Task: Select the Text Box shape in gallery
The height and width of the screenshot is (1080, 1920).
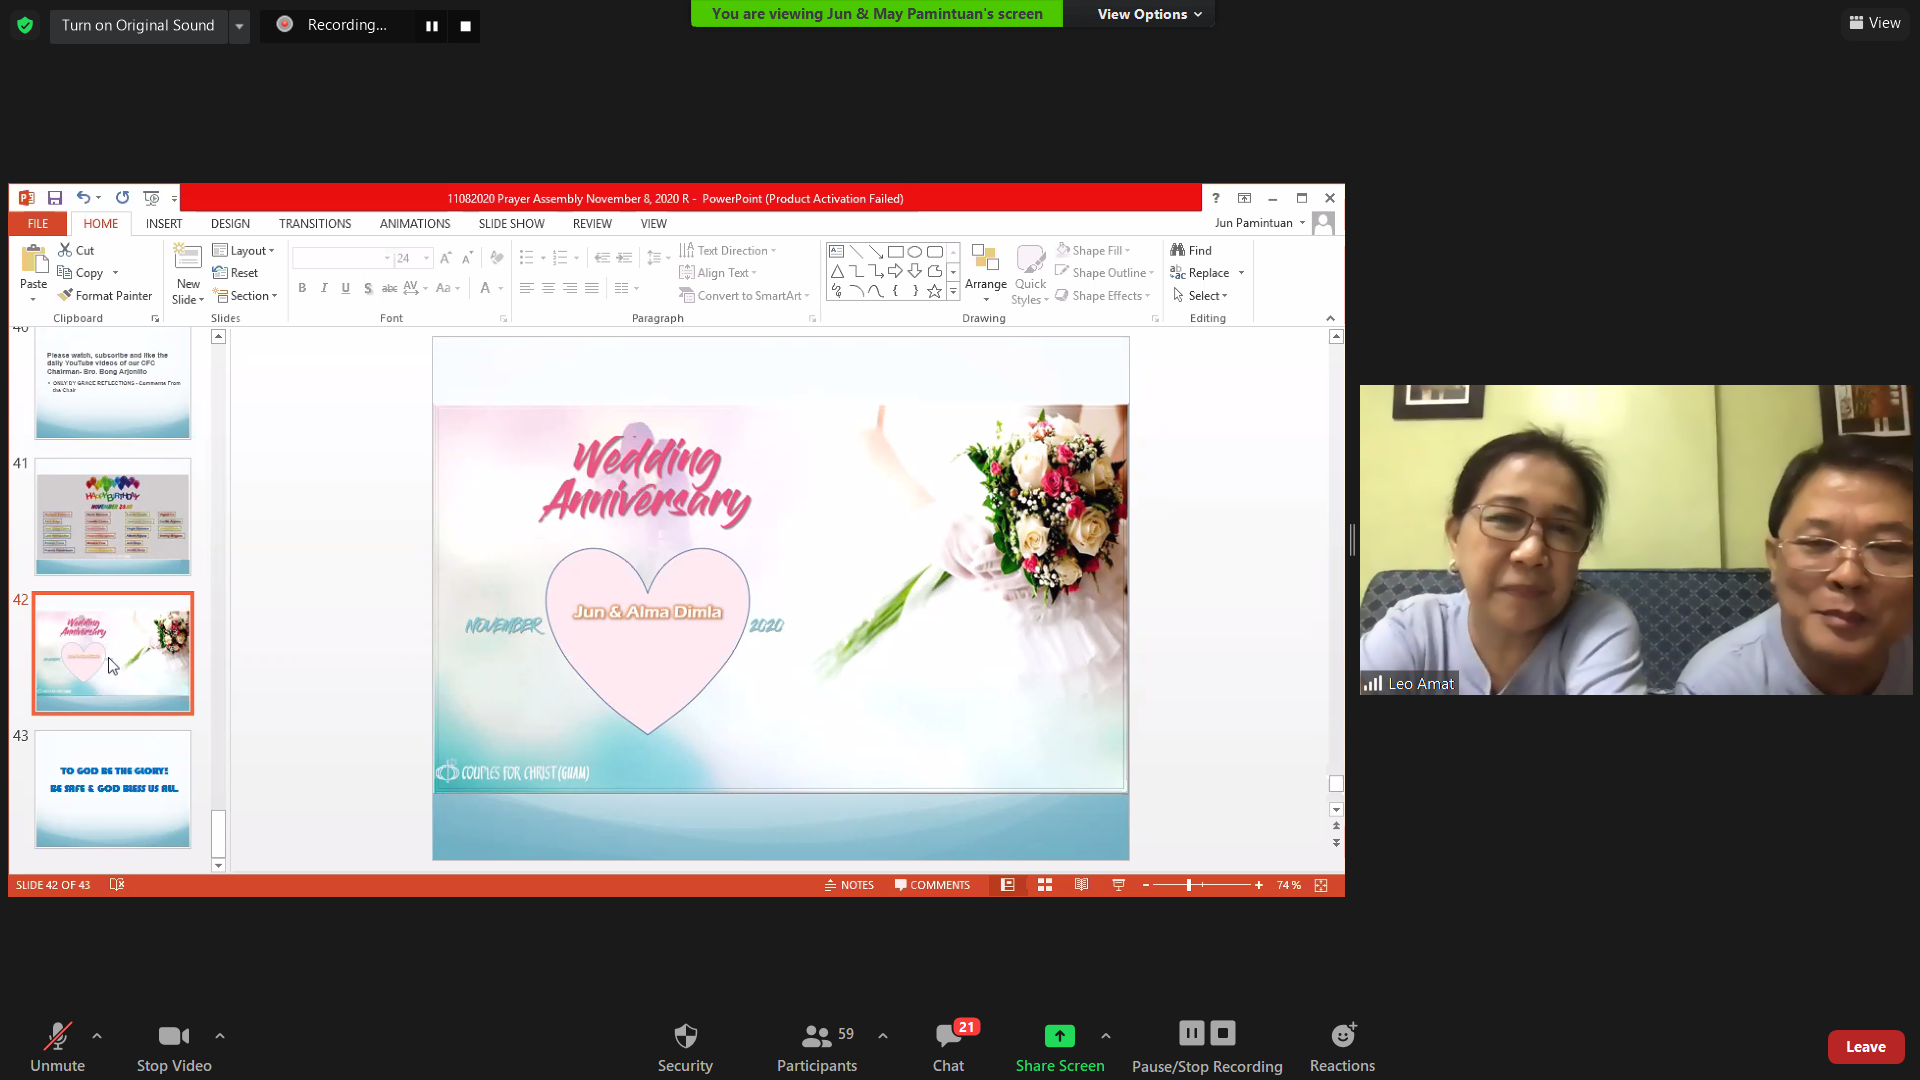Action: 837,251
